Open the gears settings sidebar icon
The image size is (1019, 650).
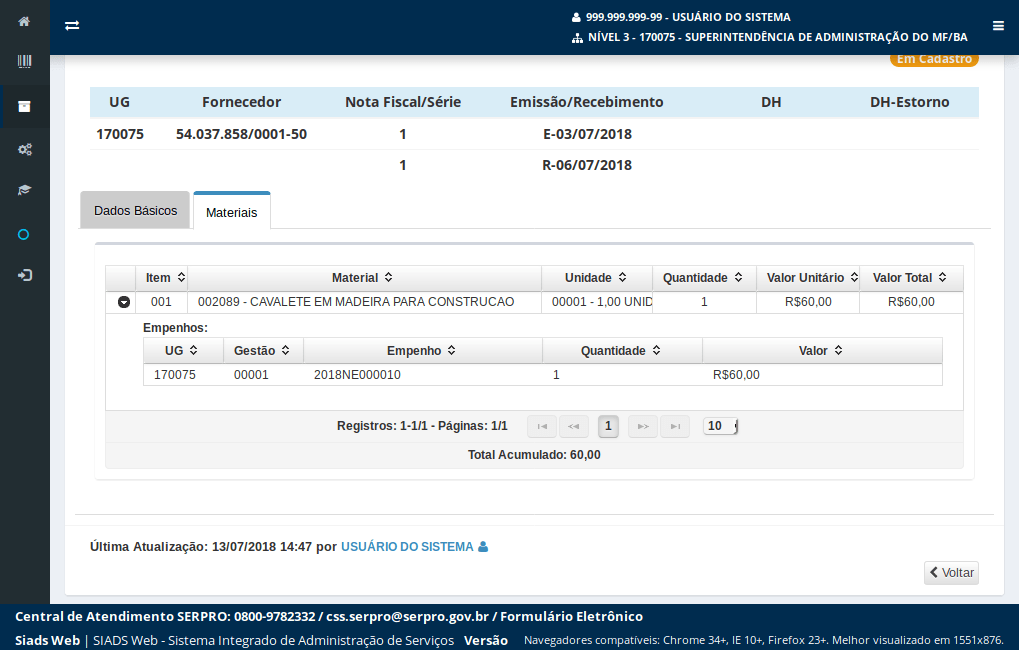(25, 150)
